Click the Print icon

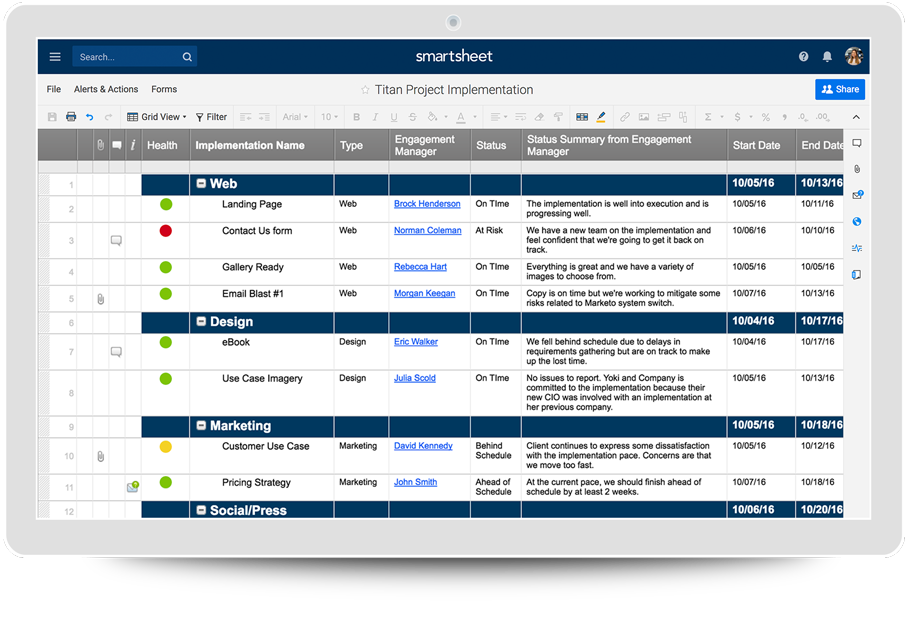coord(71,117)
